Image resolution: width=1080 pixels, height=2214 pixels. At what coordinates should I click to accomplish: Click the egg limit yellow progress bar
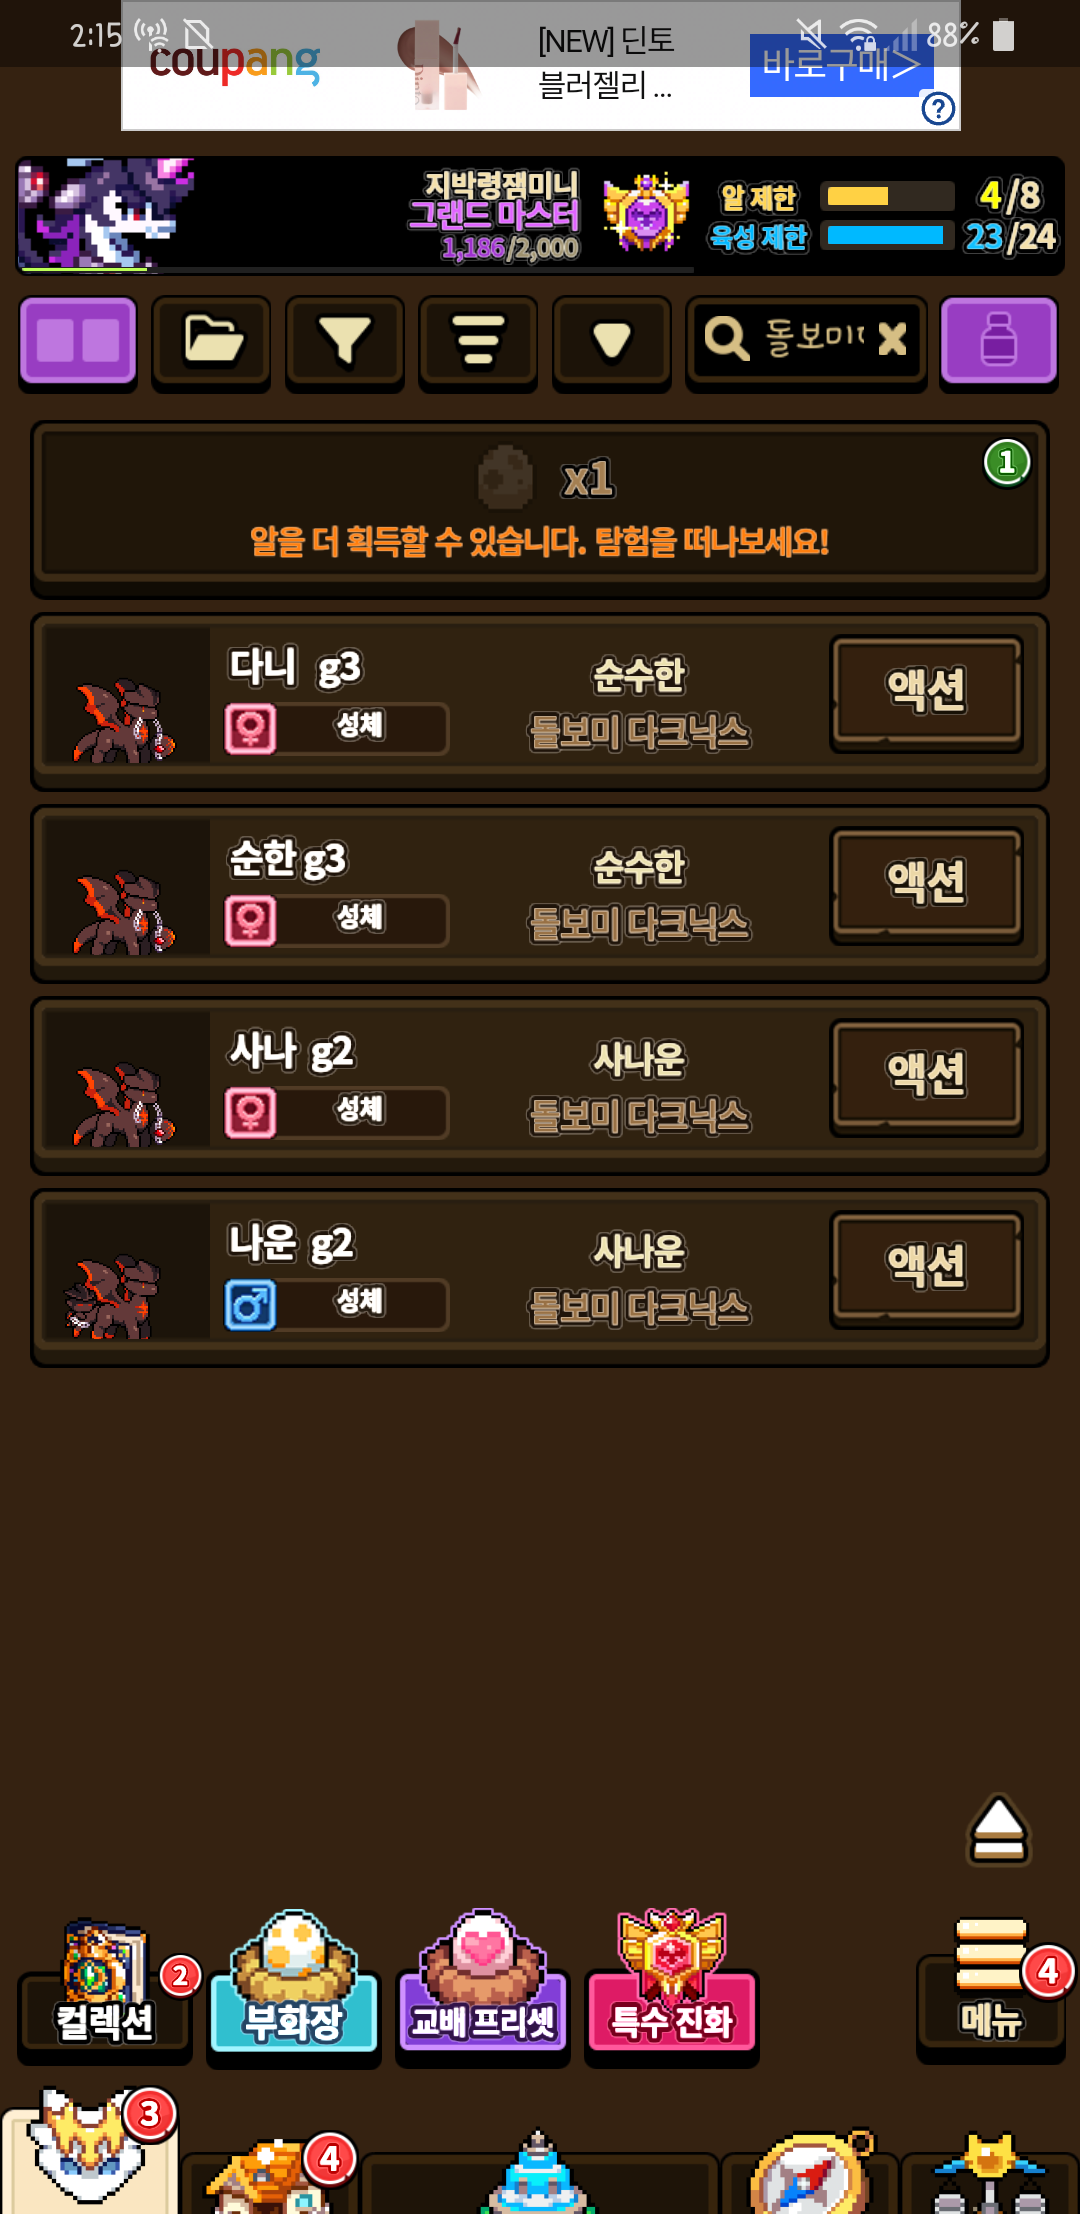pyautogui.click(x=886, y=196)
